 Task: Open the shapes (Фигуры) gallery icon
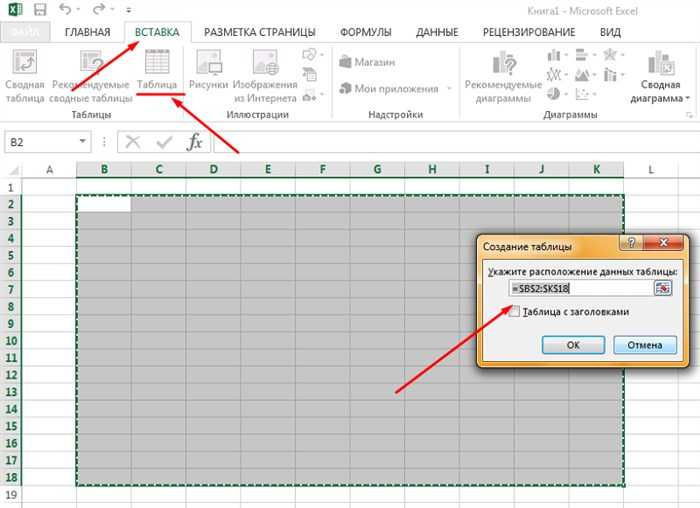point(309,55)
